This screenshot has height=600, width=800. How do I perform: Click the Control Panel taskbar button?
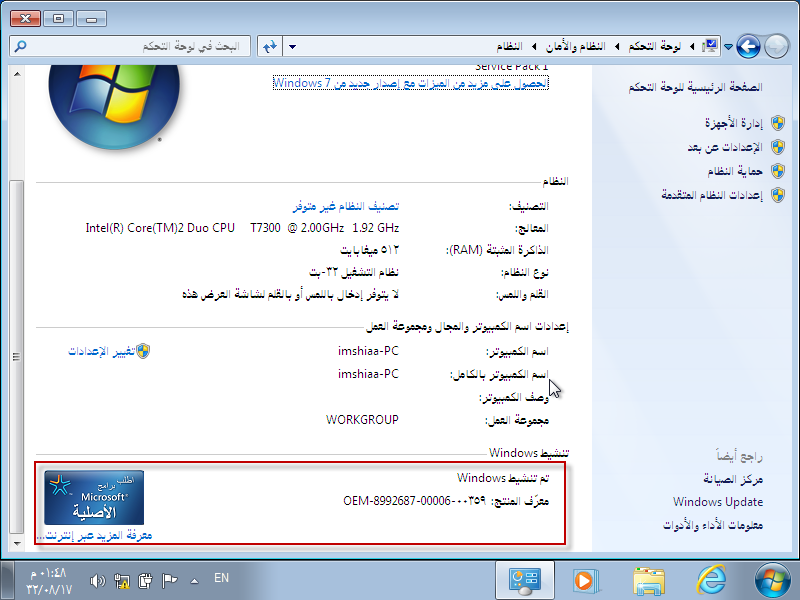(524, 581)
